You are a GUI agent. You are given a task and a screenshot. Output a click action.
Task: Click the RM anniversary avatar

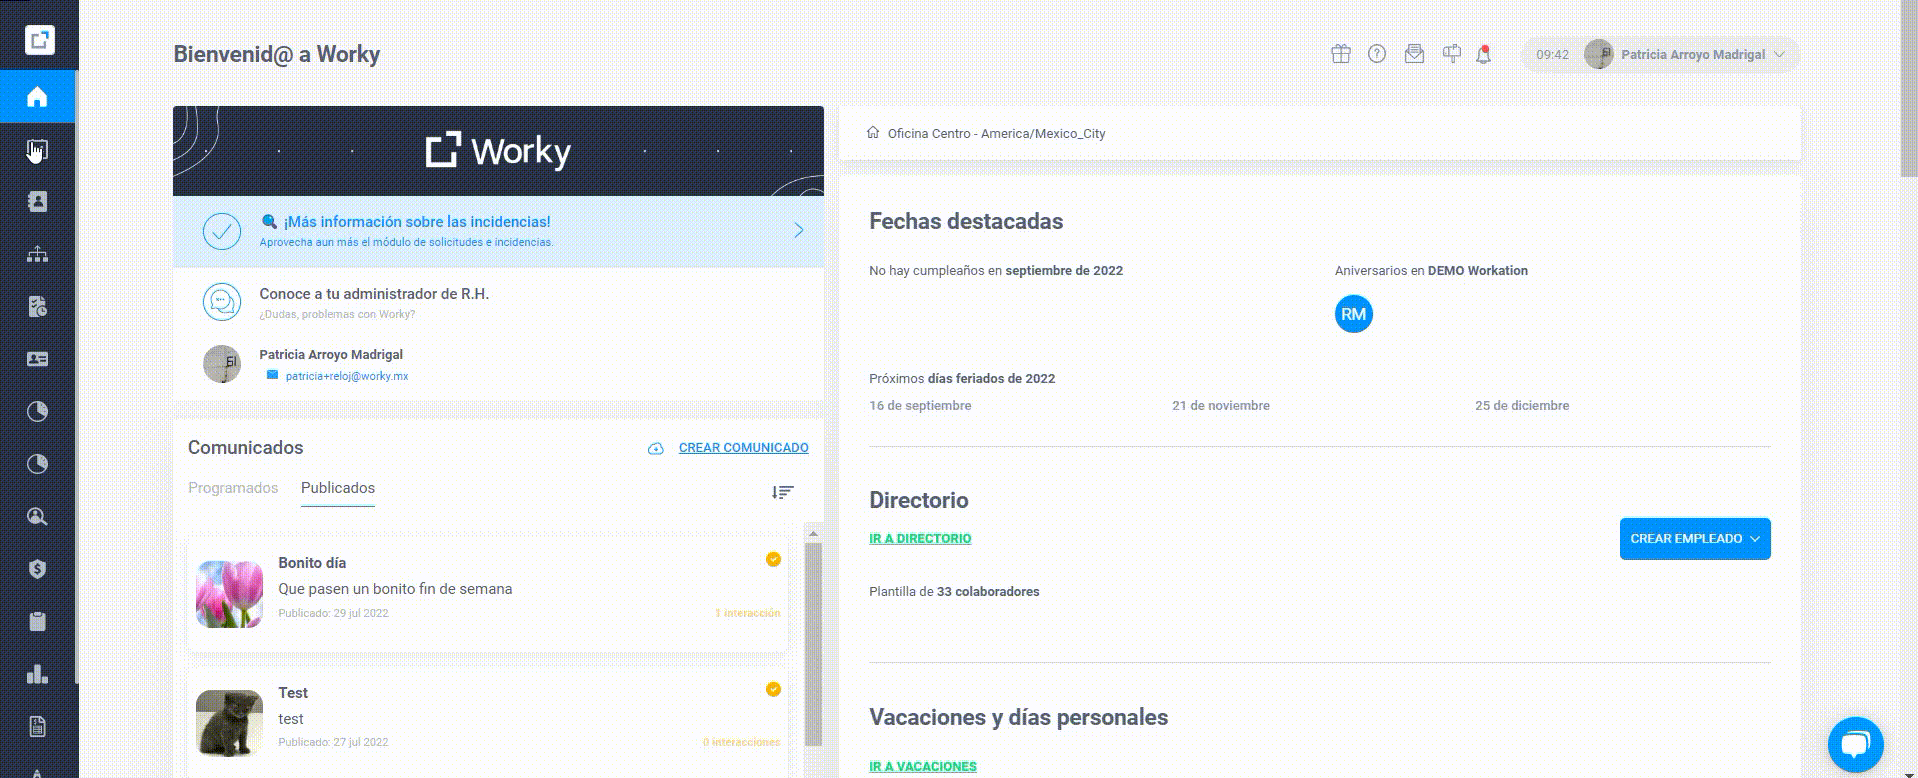coord(1354,314)
